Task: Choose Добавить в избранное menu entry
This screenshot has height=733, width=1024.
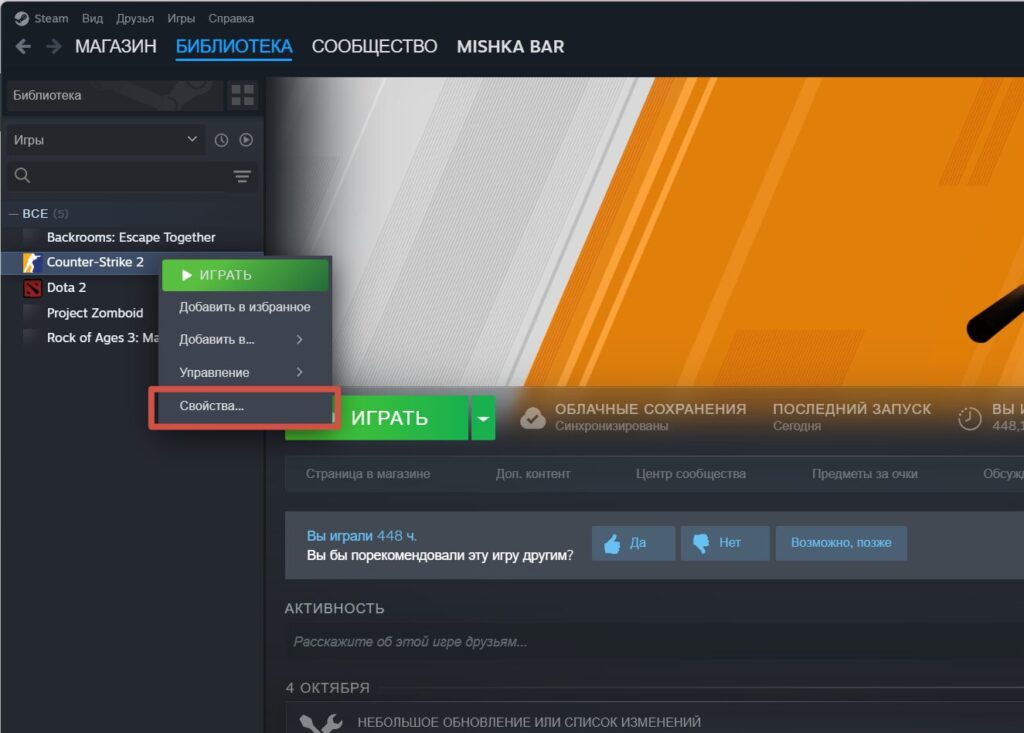Action: coord(245,307)
